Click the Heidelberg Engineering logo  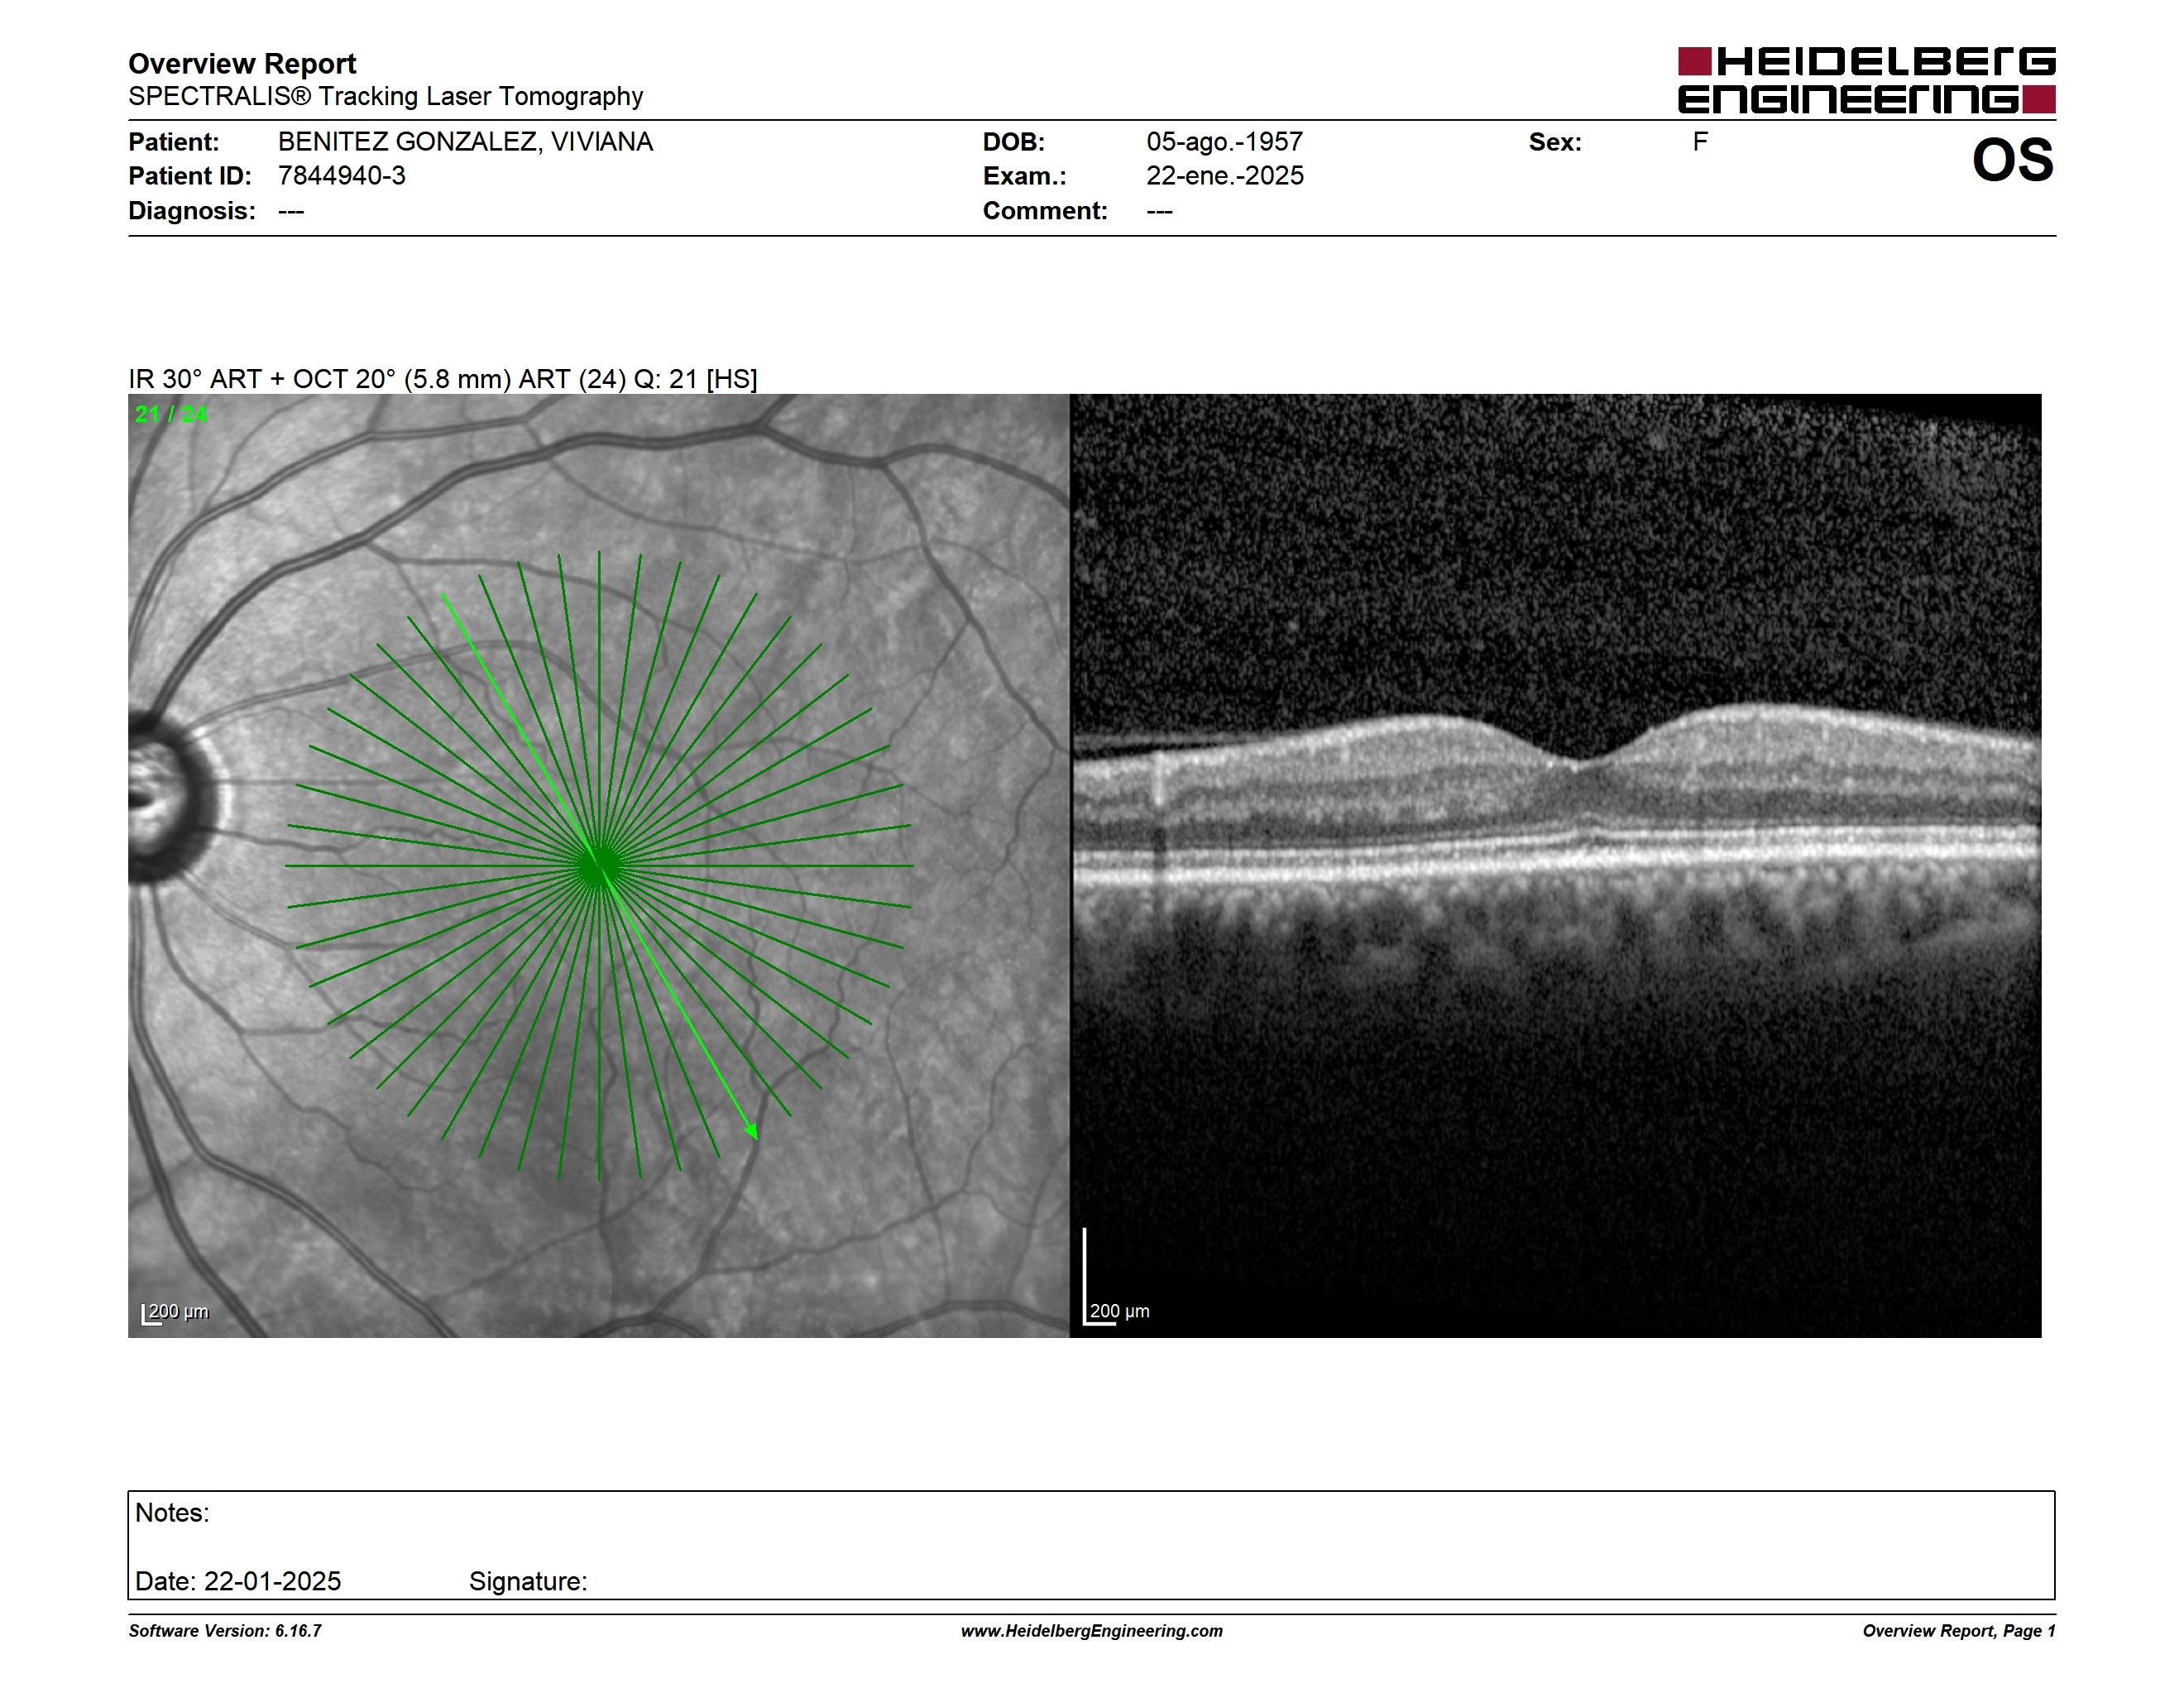pos(1866,80)
